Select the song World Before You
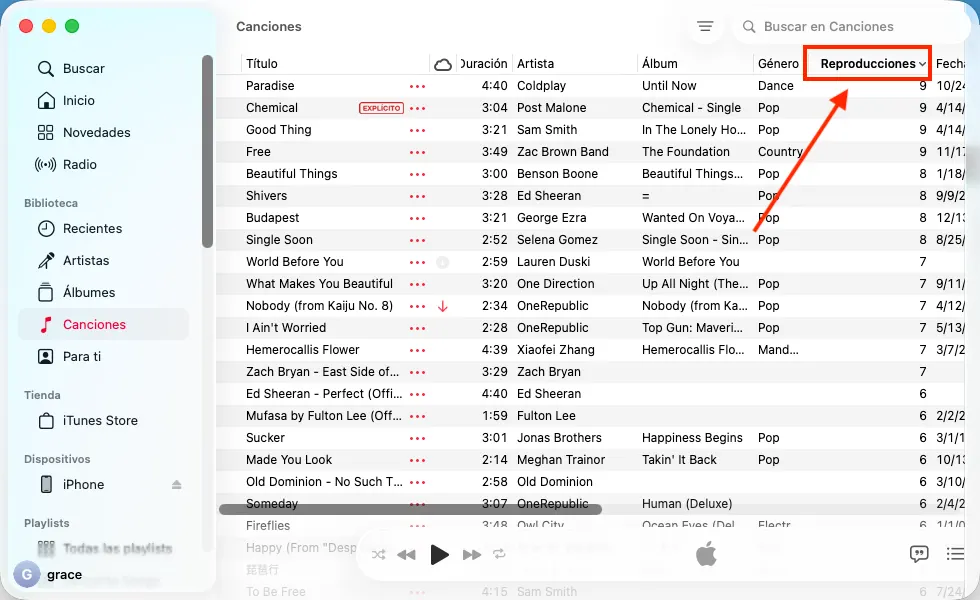The height and width of the screenshot is (600, 980). (294, 262)
